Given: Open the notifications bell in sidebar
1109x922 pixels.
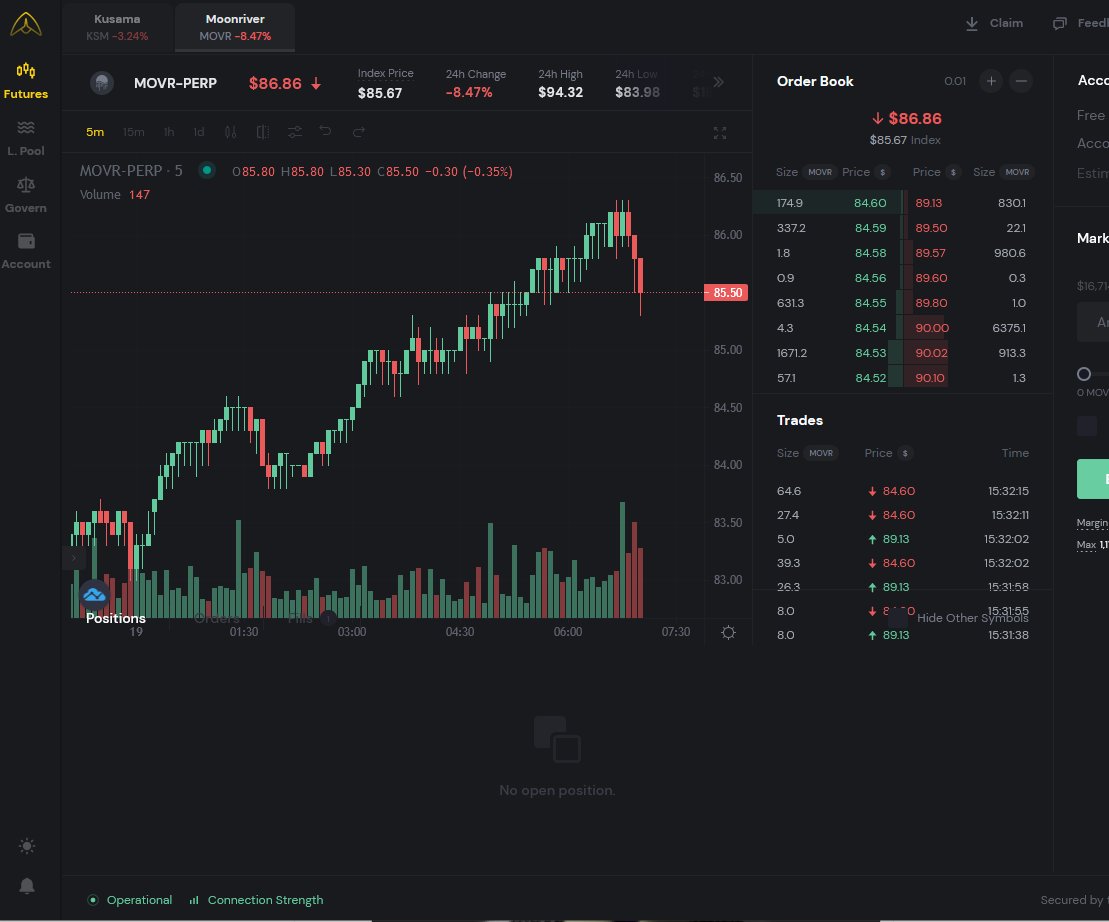Looking at the screenshot, I should pos(27,886).
